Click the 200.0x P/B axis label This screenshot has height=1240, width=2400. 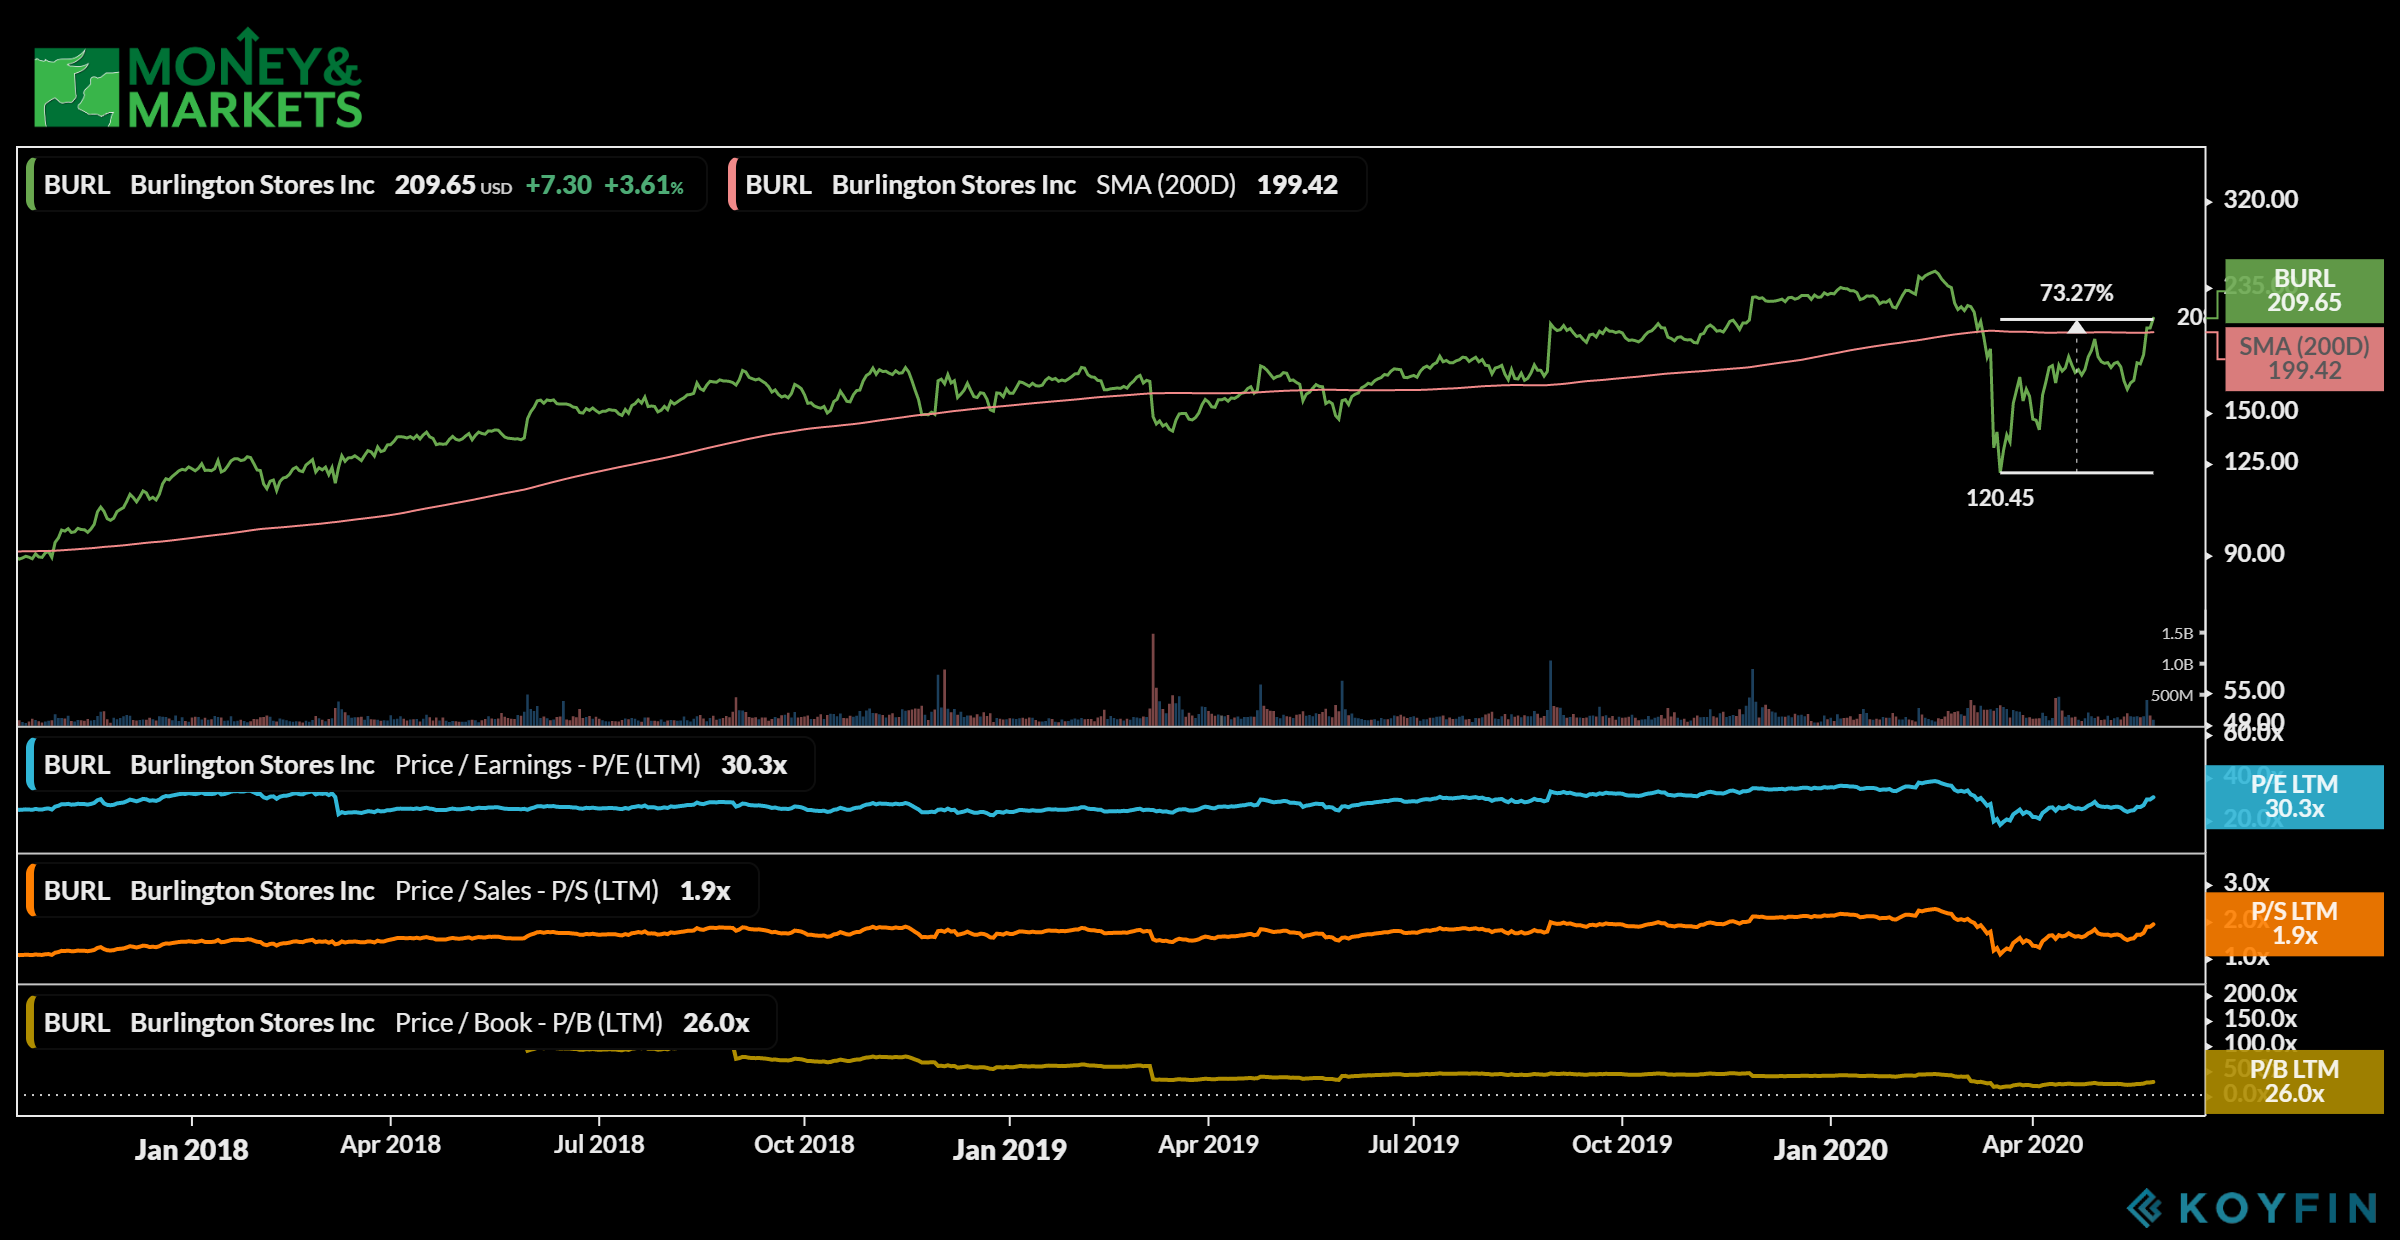(2260, 994)
